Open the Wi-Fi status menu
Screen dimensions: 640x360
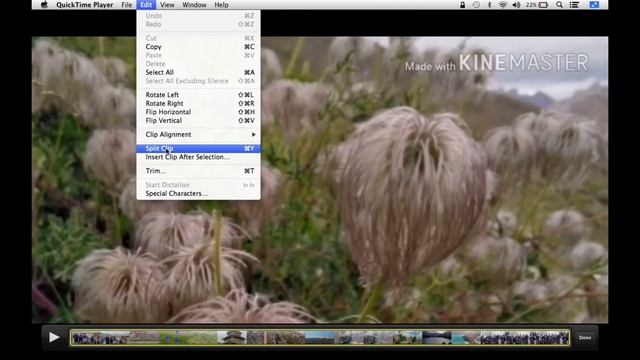pos(503,5)
